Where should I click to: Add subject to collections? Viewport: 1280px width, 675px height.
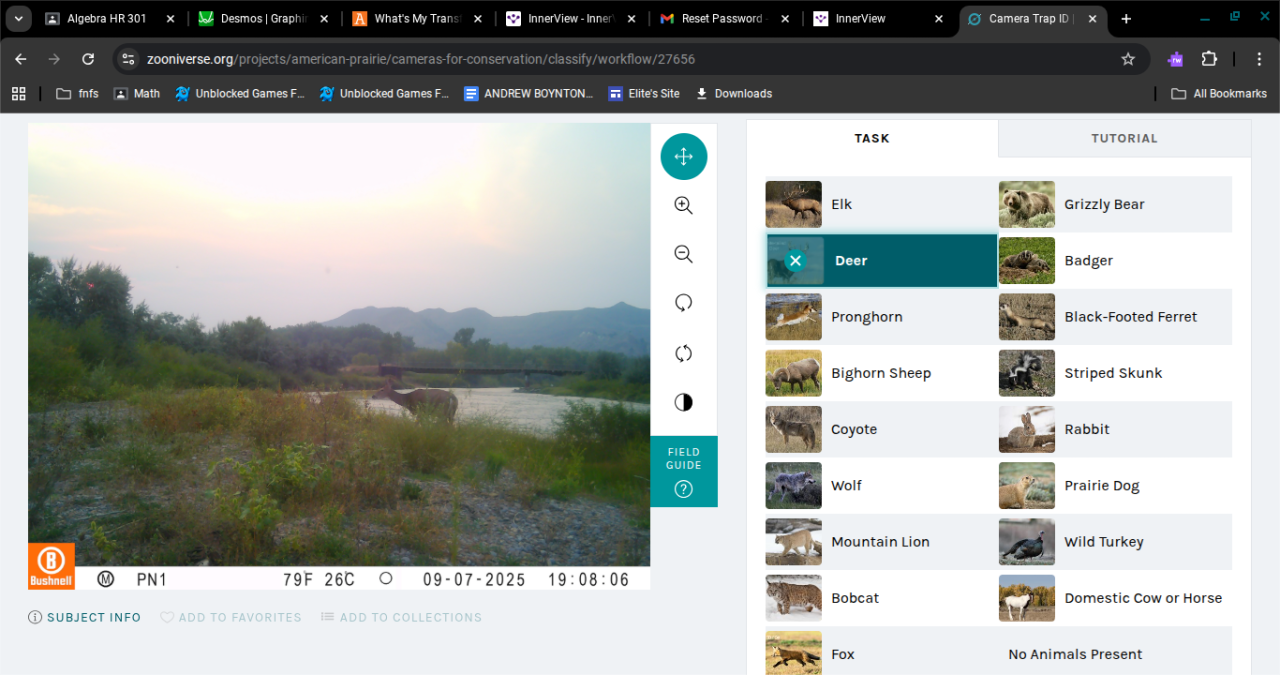tap(401, 618)
